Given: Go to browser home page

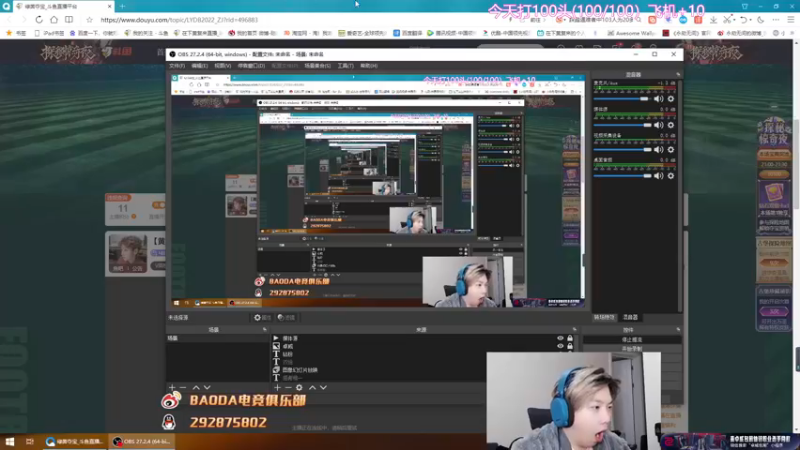Looking at the screenshot, I should click(x=54, y=20).
